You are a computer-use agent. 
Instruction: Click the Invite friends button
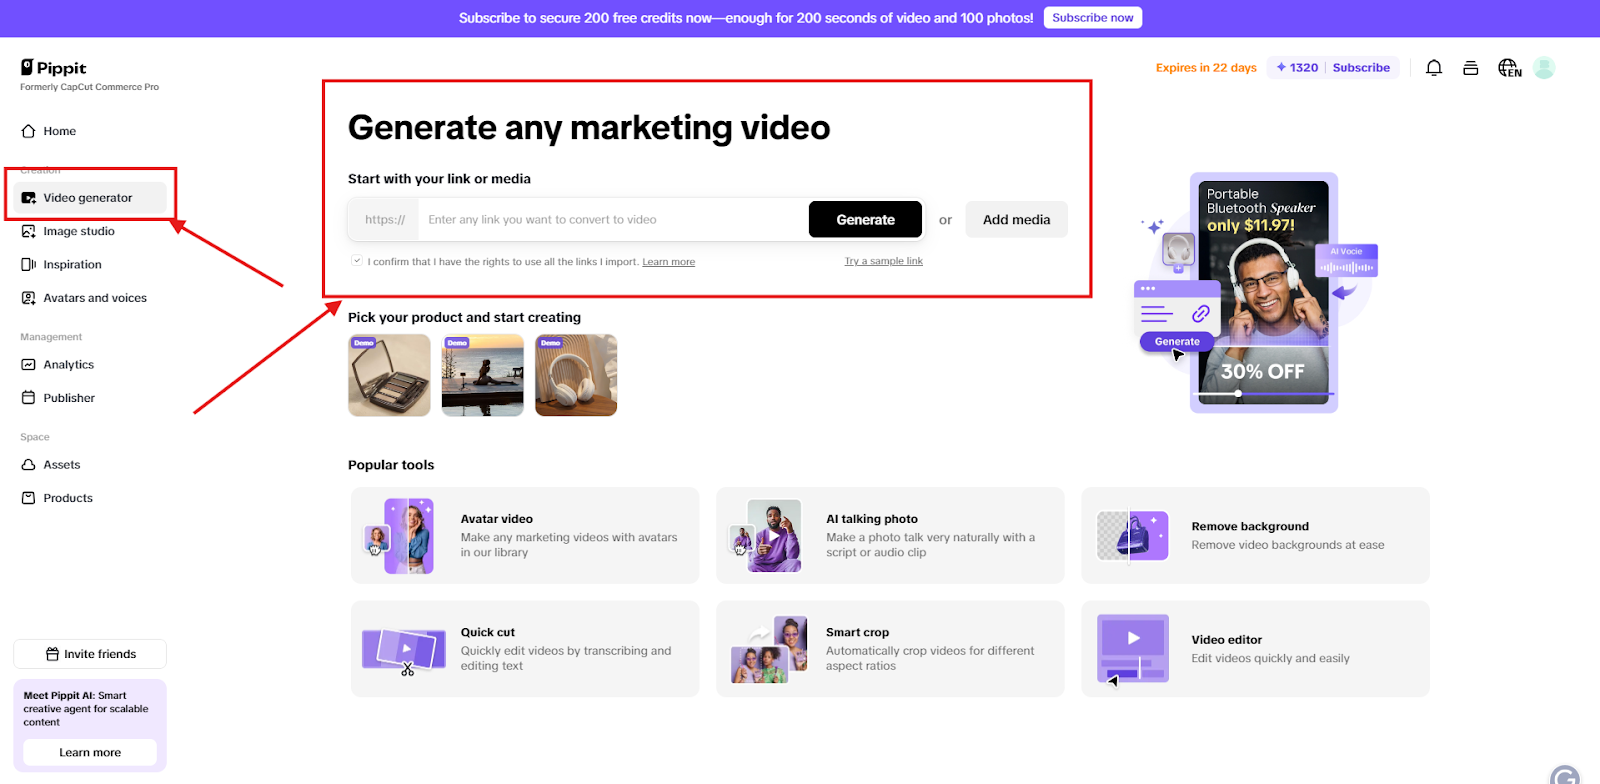pyautogui.click(x=90, y=654)
